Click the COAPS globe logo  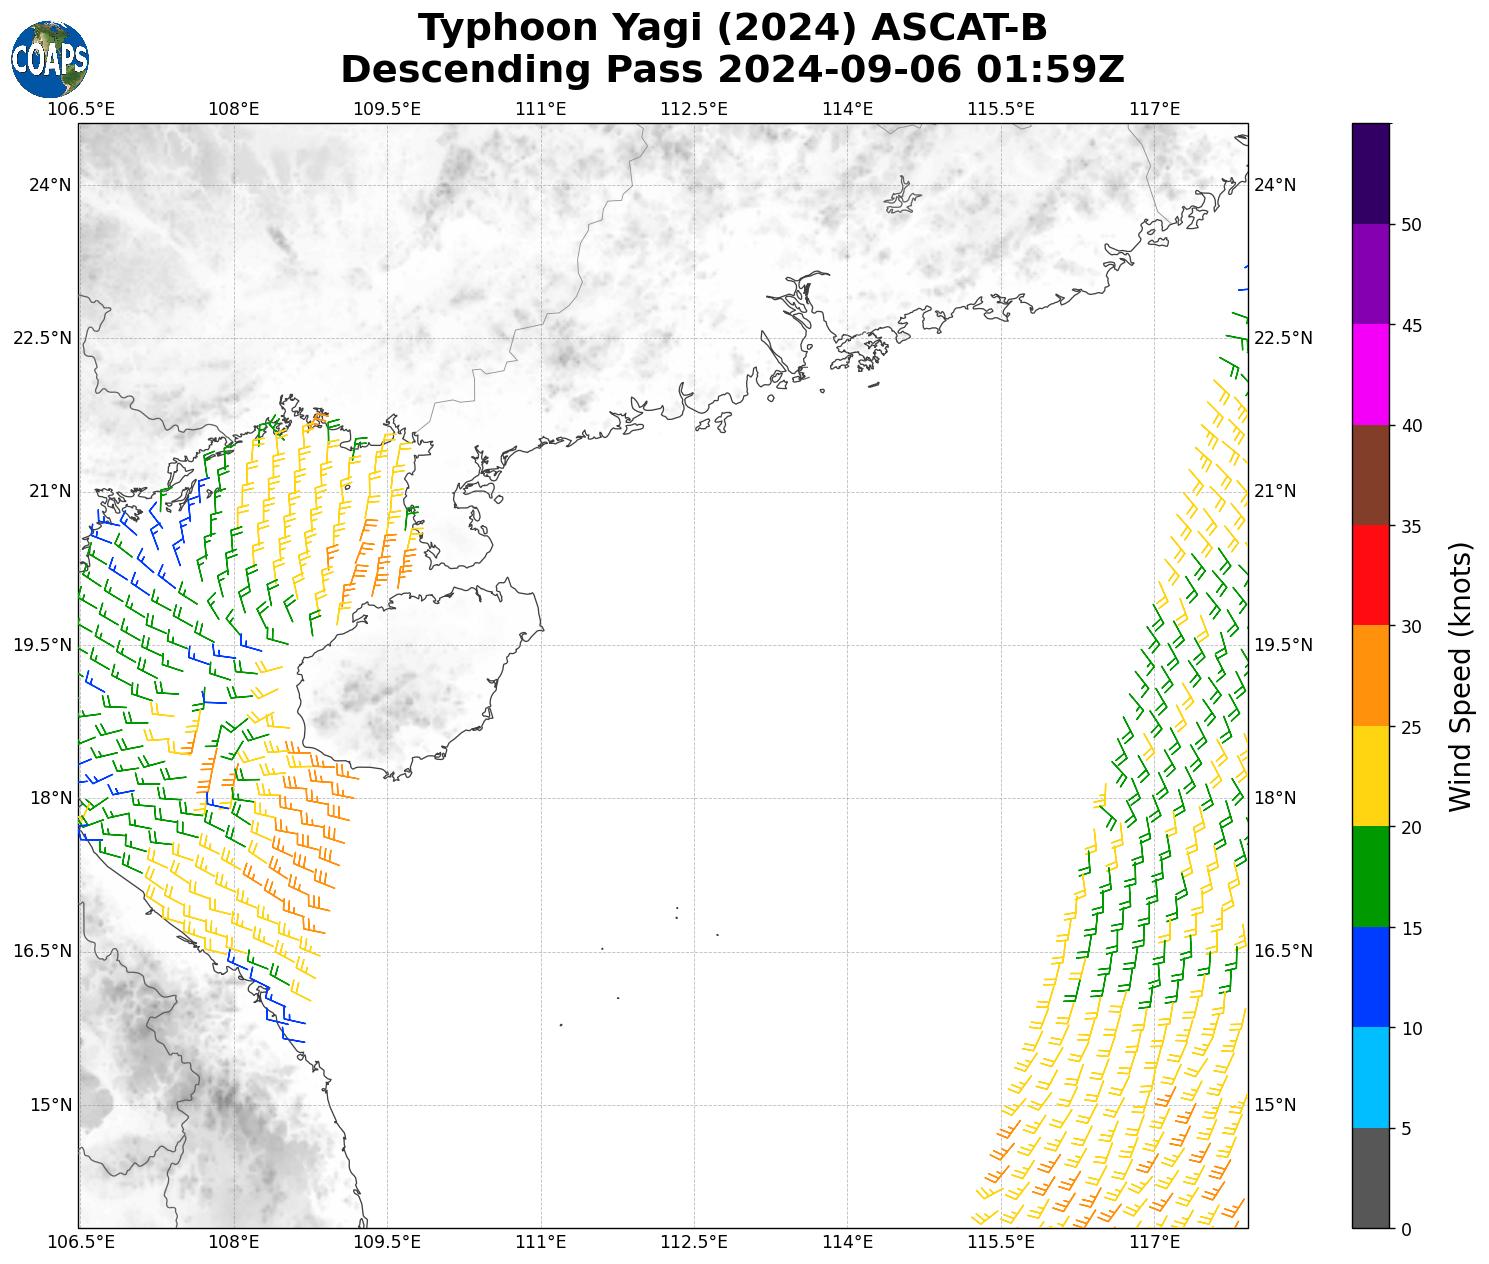coord(49,59)
